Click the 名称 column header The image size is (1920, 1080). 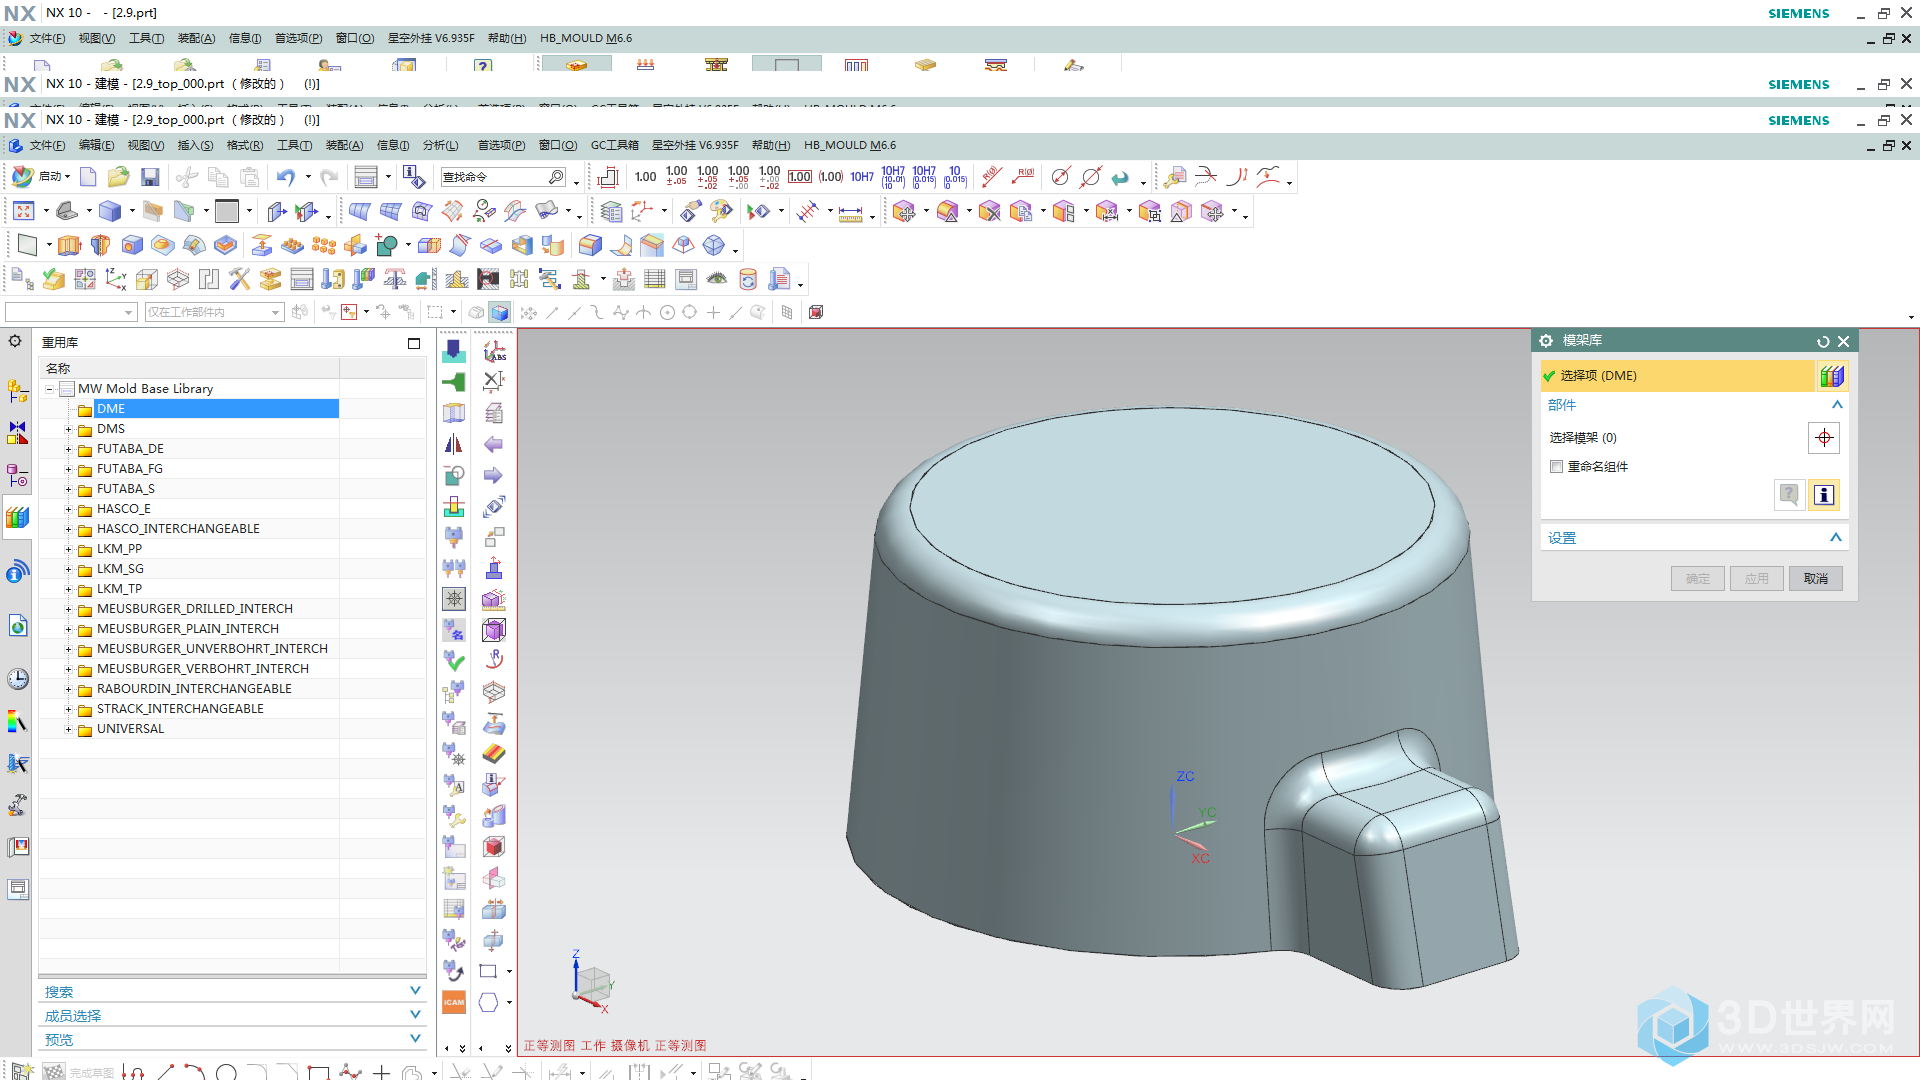click(190, 368)
